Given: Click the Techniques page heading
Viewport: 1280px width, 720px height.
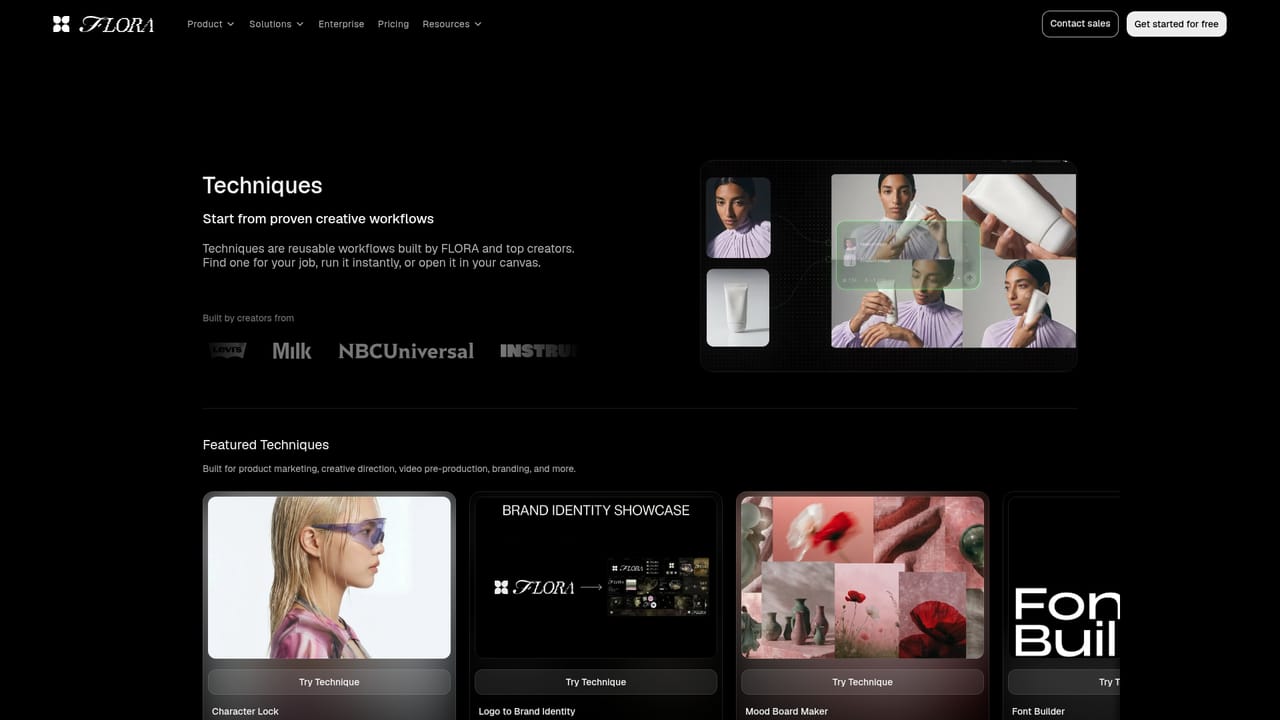Looking at the screenshot, I should click(262, 185).
